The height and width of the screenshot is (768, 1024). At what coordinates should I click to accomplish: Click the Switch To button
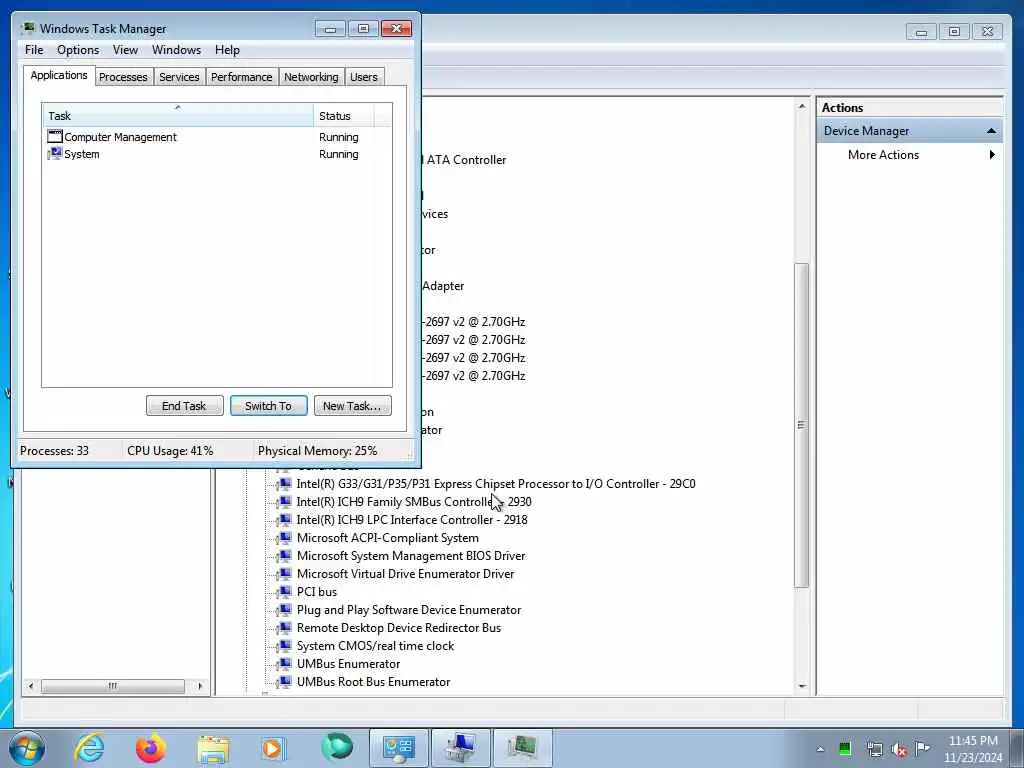268,406
